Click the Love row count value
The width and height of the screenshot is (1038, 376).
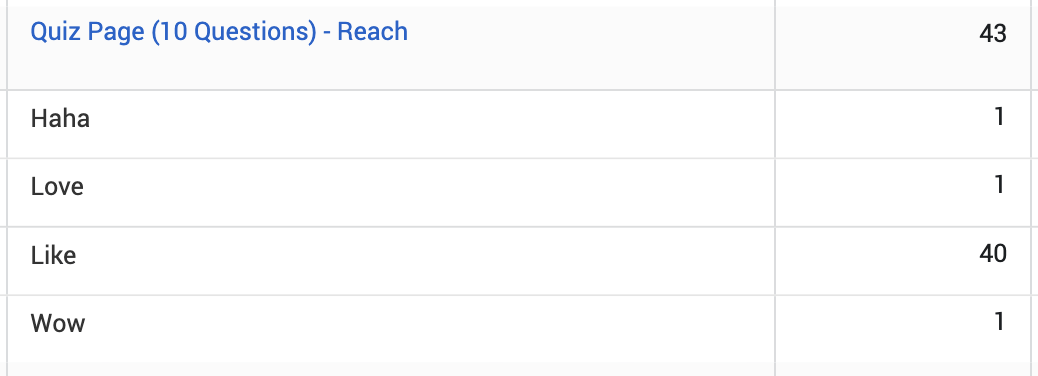click(1000, 185)
